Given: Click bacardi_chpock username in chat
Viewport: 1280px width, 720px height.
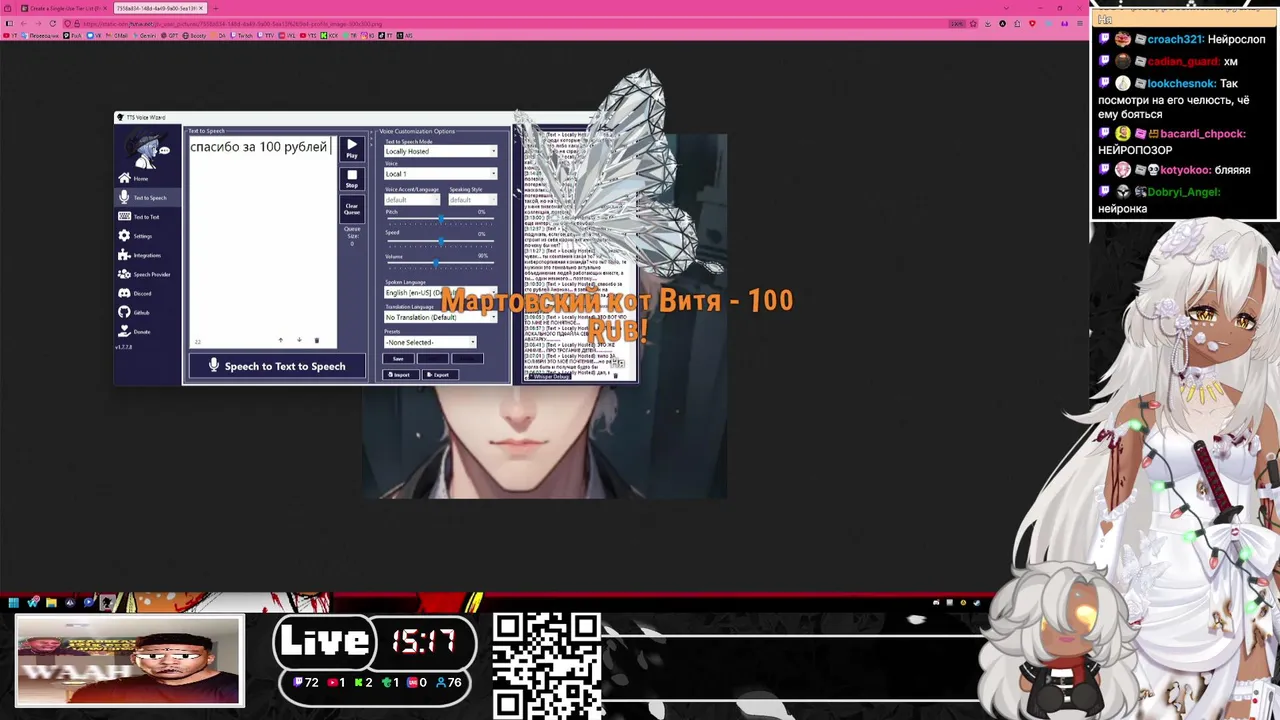Looking at the screenshot, I should [x=1202, y=134].
